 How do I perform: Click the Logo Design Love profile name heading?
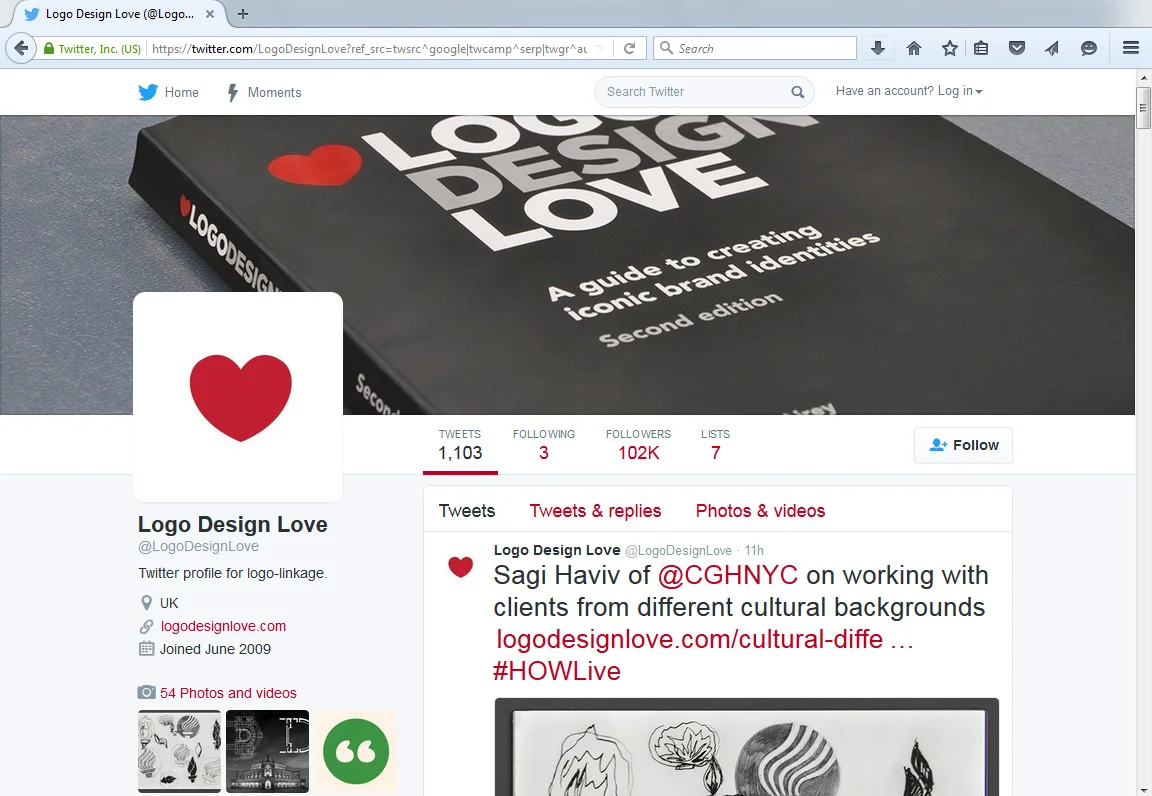point(232,524)
